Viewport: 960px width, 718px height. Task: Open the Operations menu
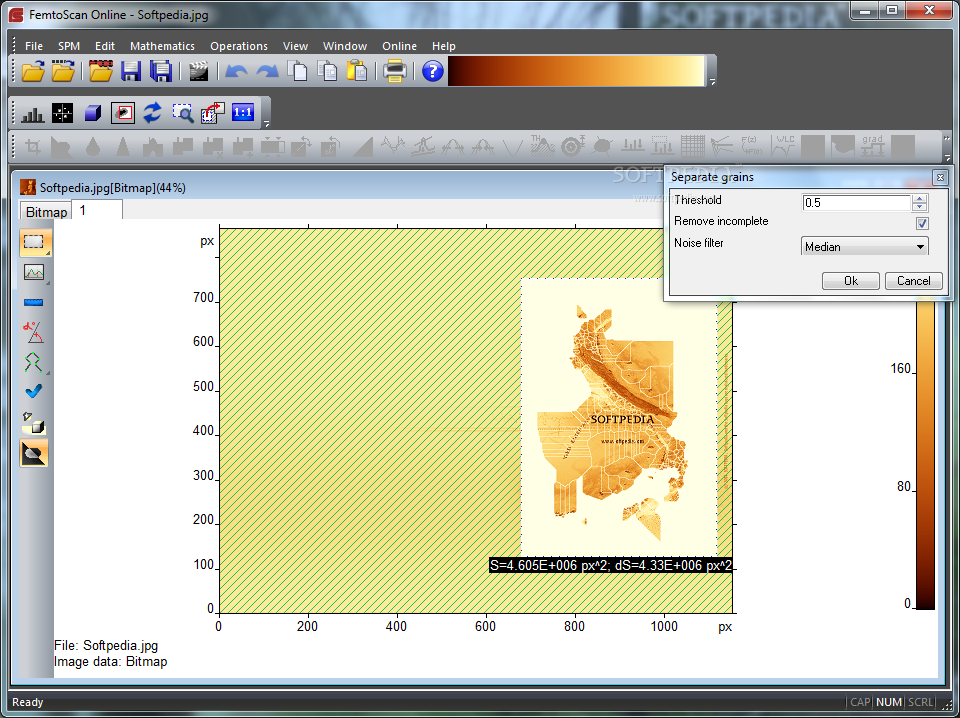pyautogui.click(x=239, y=46)
